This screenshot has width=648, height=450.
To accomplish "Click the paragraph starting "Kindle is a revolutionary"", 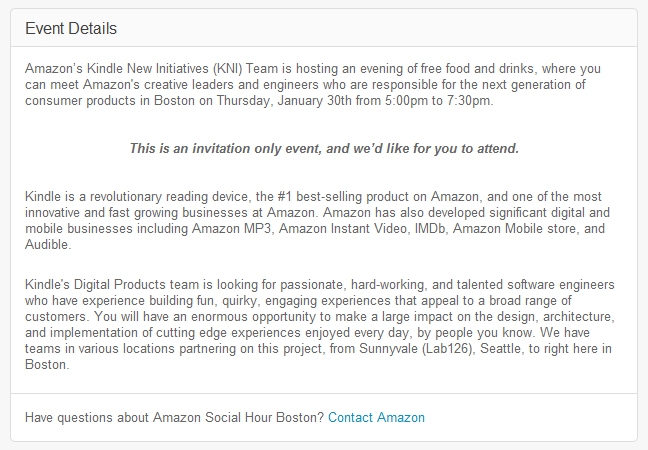I will pyautogui.click(x=317, y=220).
